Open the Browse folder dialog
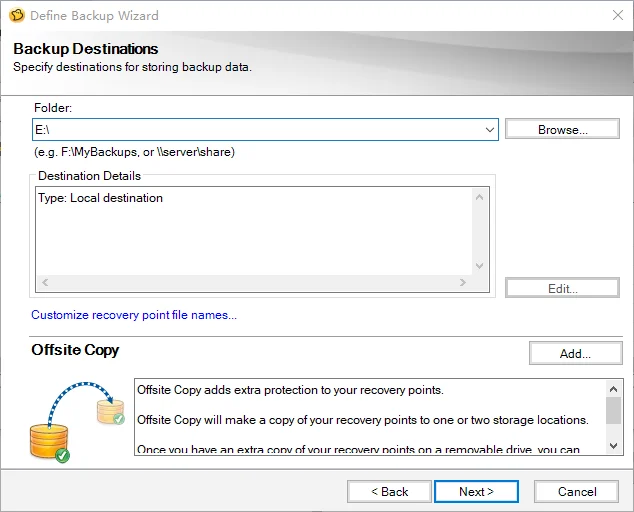 pyautogui.click(x=562, y=129)
